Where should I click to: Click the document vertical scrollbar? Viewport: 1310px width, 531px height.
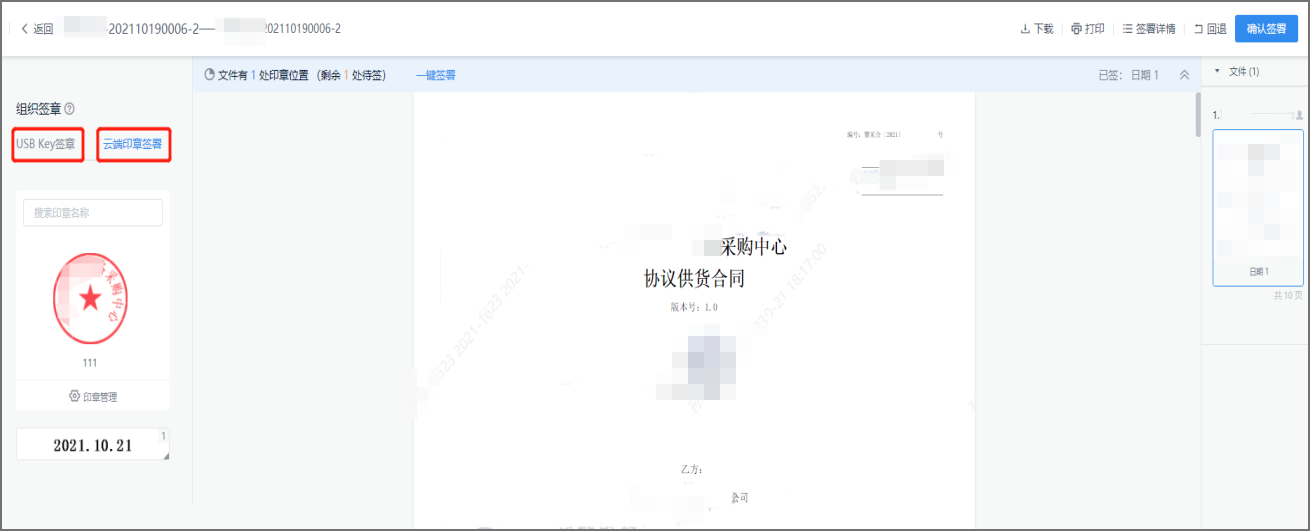[1197, 115]
